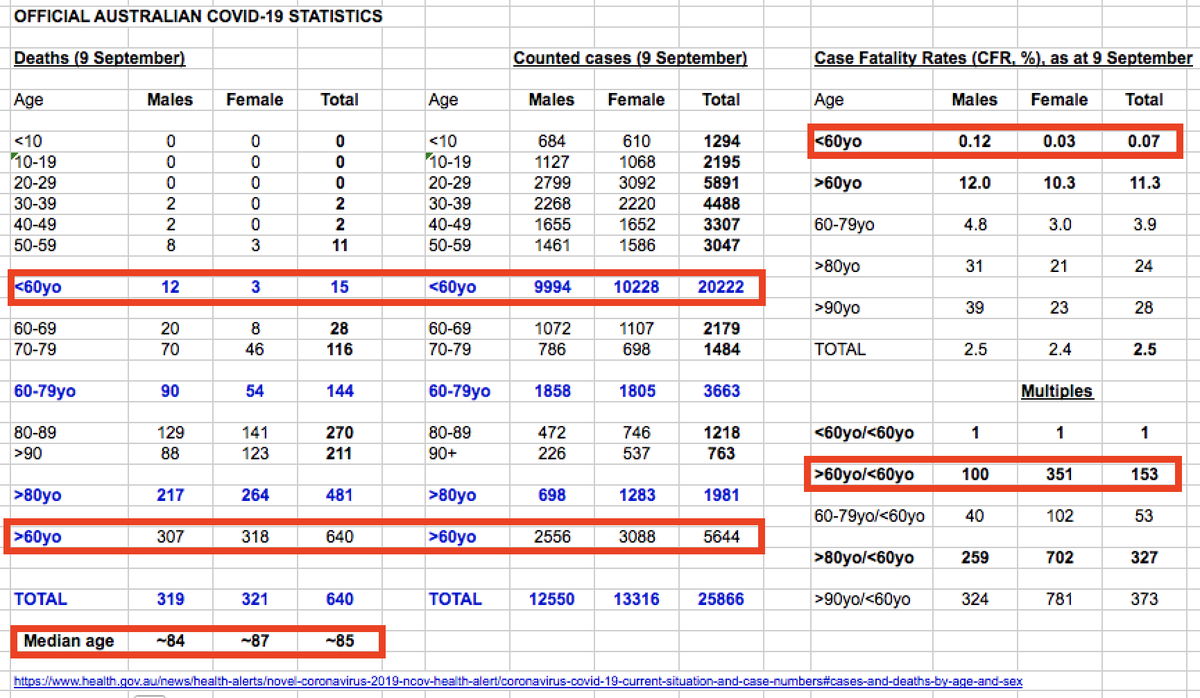Screen dimensions: 1200x698
Task: Select the '781' multiples cell
Action: [1059, 599]
